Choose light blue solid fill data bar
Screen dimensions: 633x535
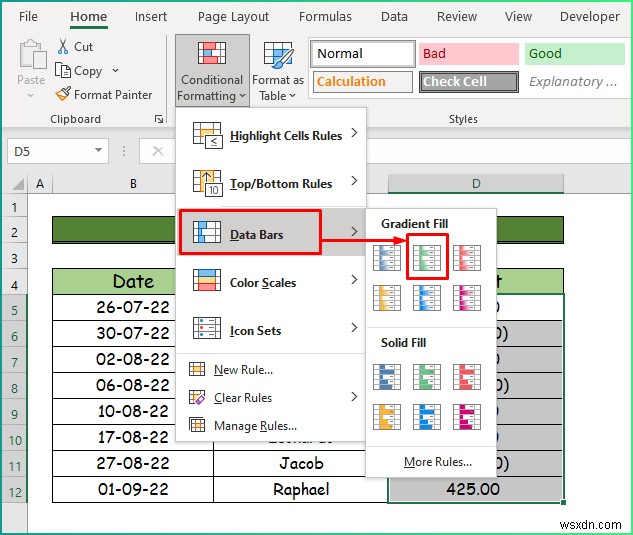pos(427,417)
